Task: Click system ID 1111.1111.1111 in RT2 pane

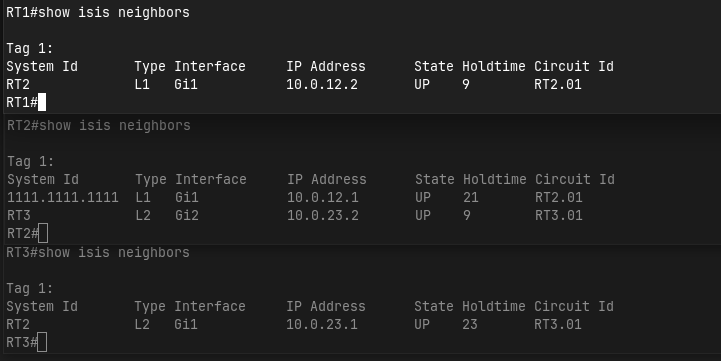Action: point(63,198)
